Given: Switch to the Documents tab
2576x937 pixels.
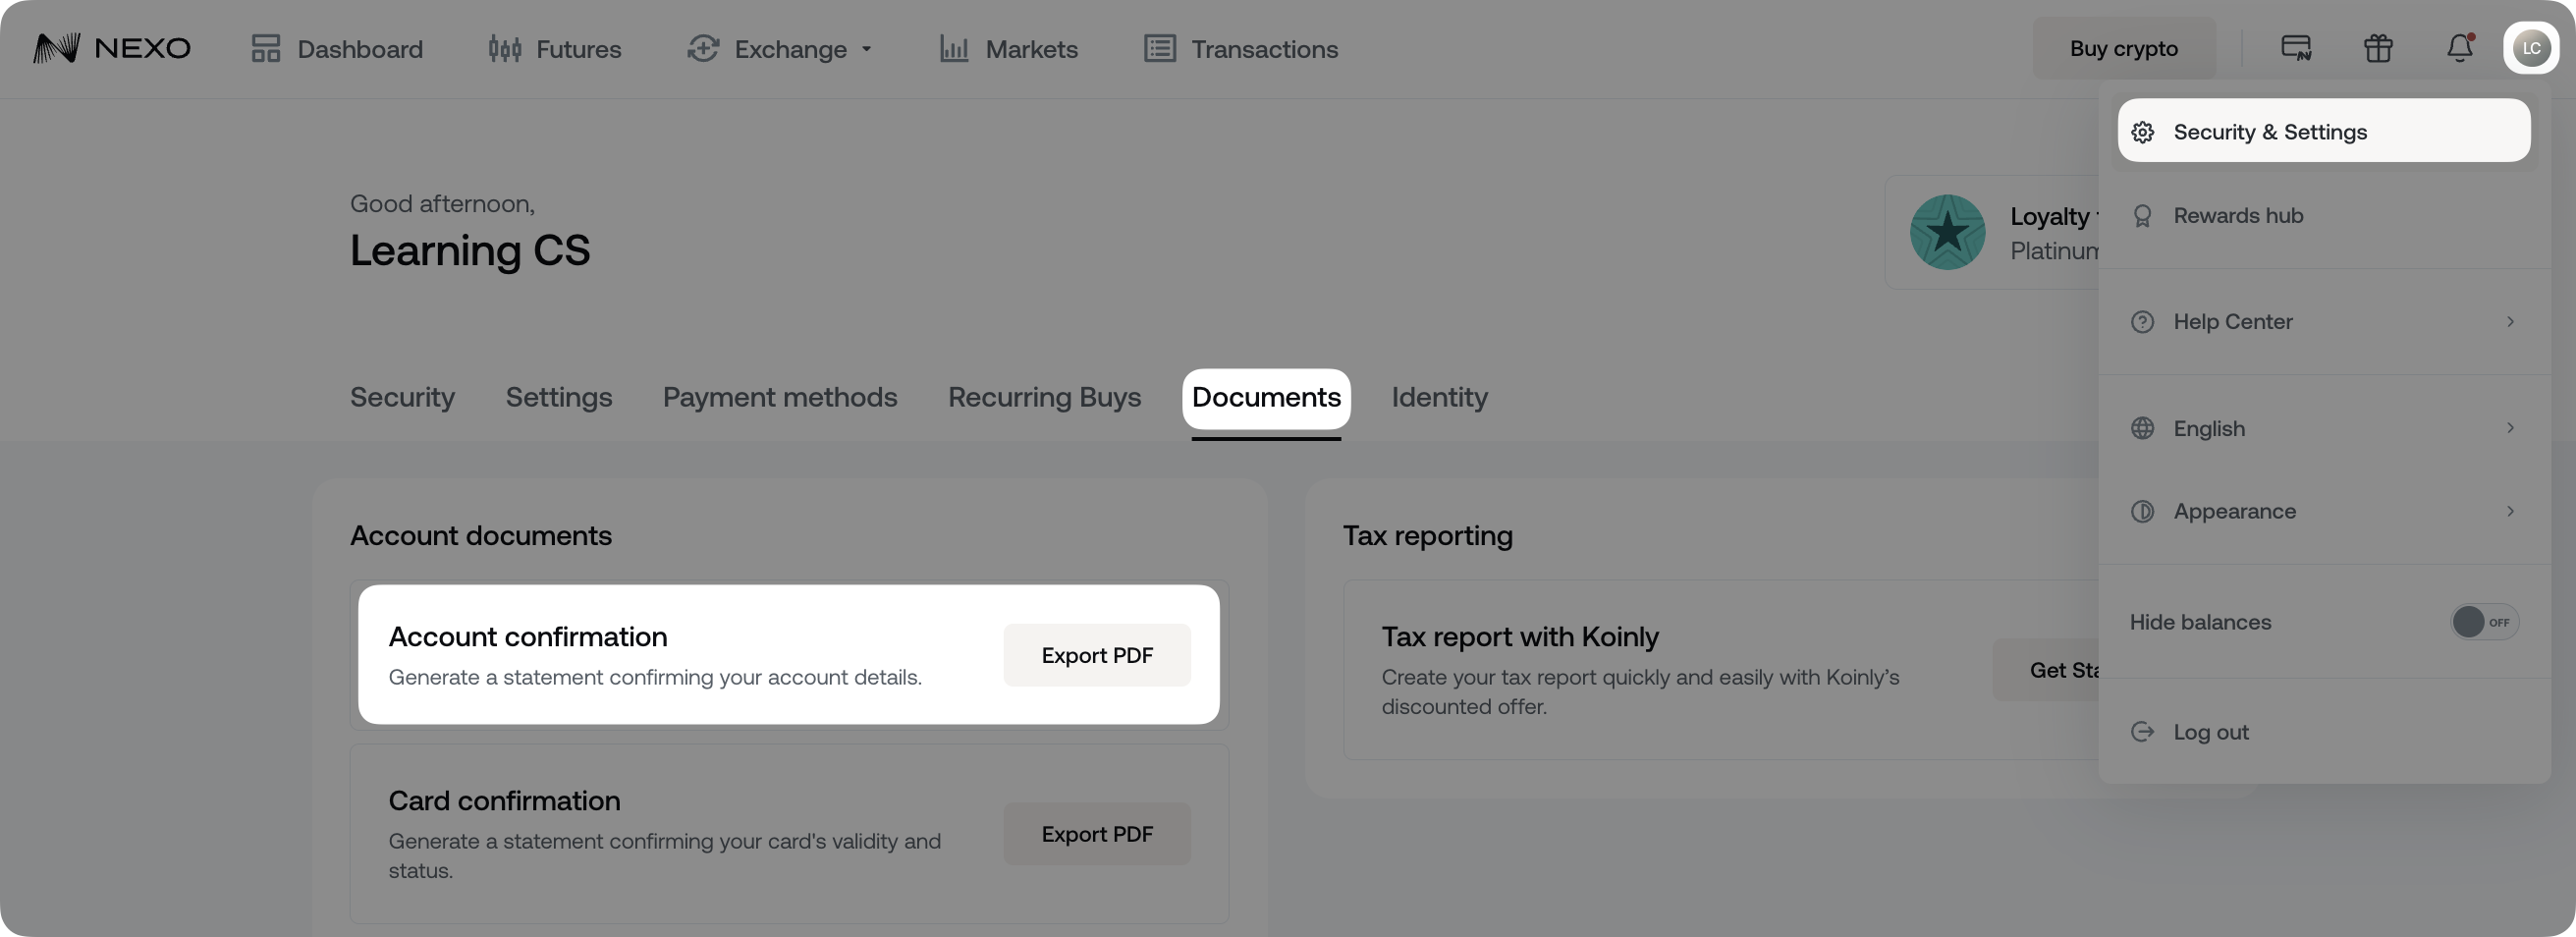Looking at the screenshot, I should [1266, 397].
